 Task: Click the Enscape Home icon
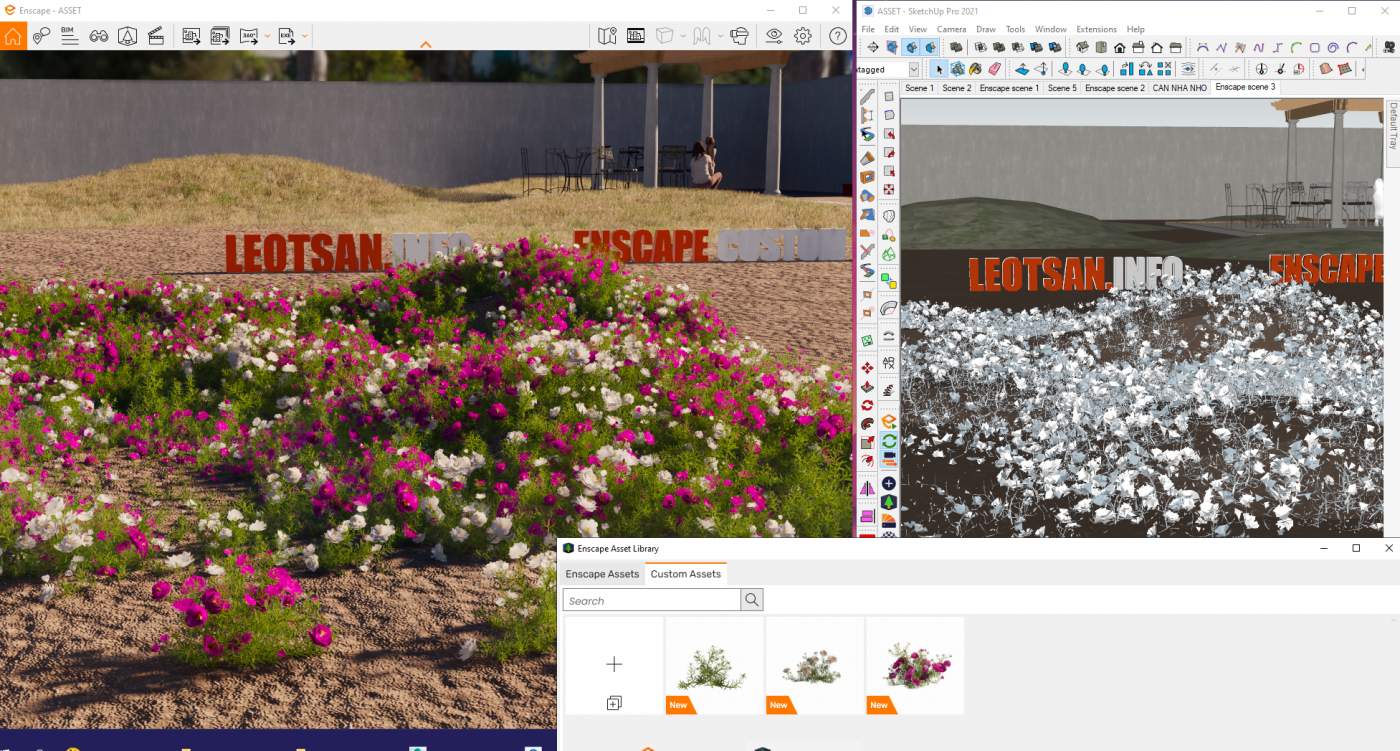(13, 36)
